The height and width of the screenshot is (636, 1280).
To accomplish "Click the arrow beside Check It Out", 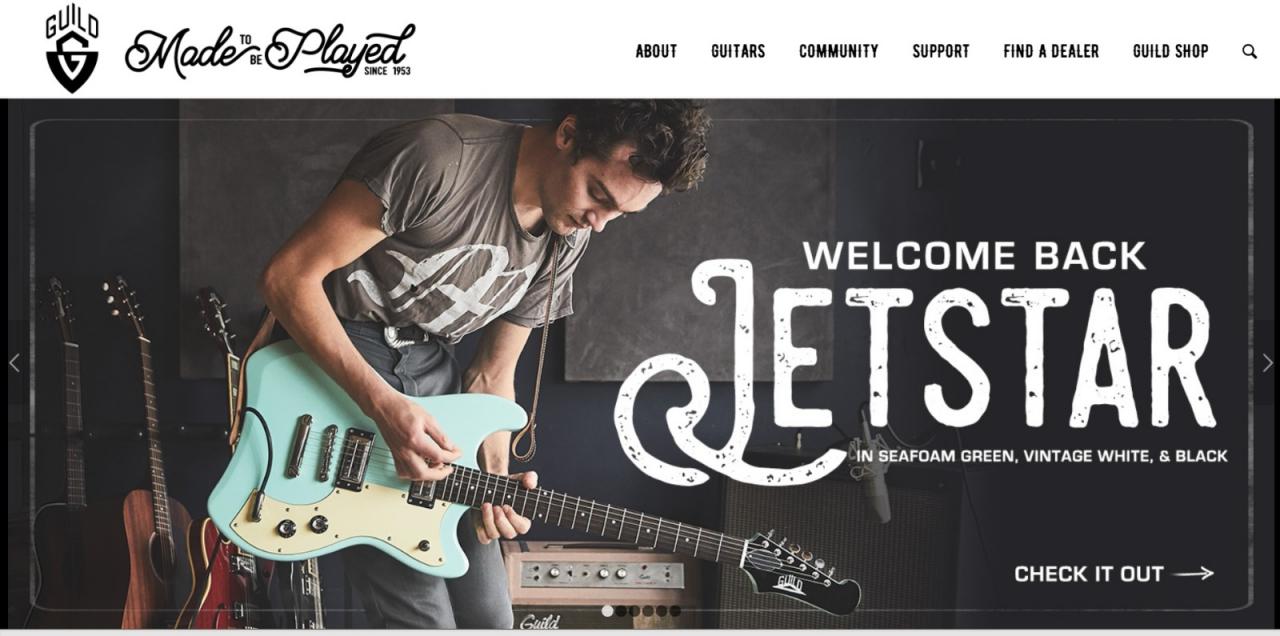I will (x=1193, y=574).
